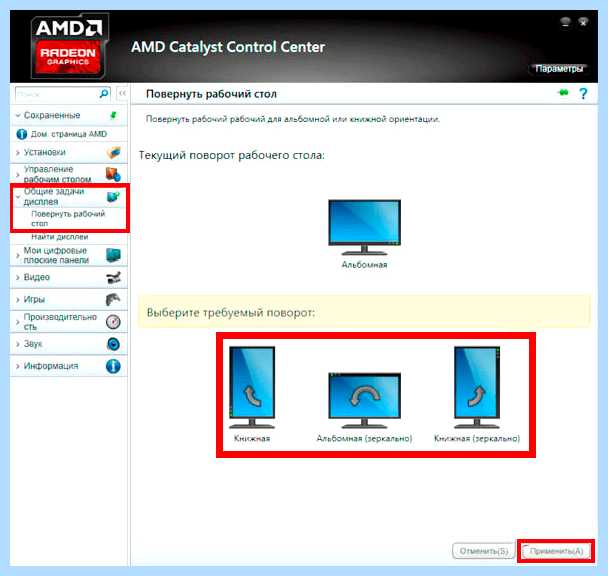Close the Catalyst Control Center window
The image size is (608, 576).
click(x=583, y=22)
